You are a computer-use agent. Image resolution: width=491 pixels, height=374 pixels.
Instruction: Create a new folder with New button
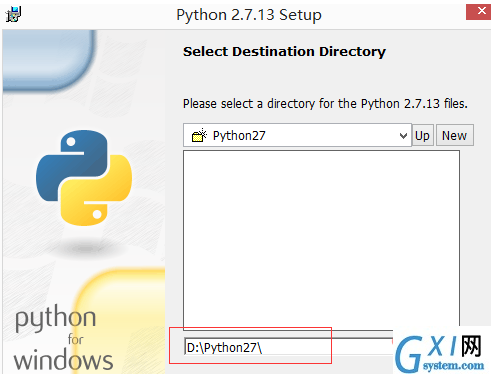tap(454, 136)
